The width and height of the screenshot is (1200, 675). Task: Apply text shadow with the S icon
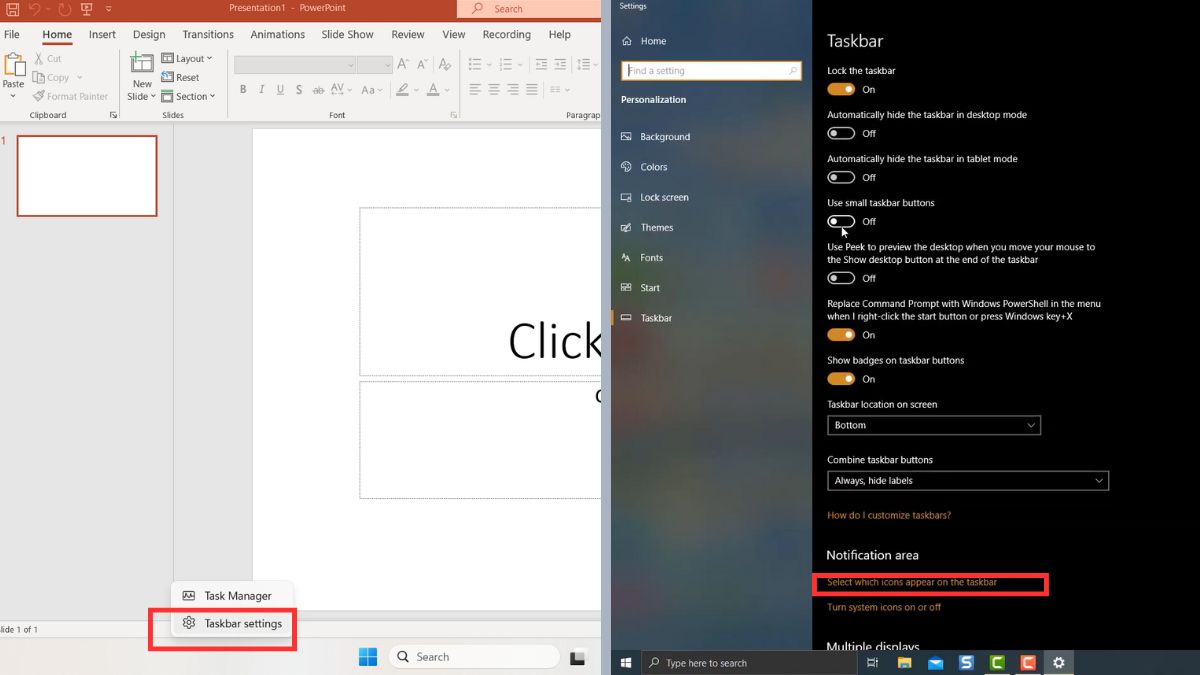300,90
